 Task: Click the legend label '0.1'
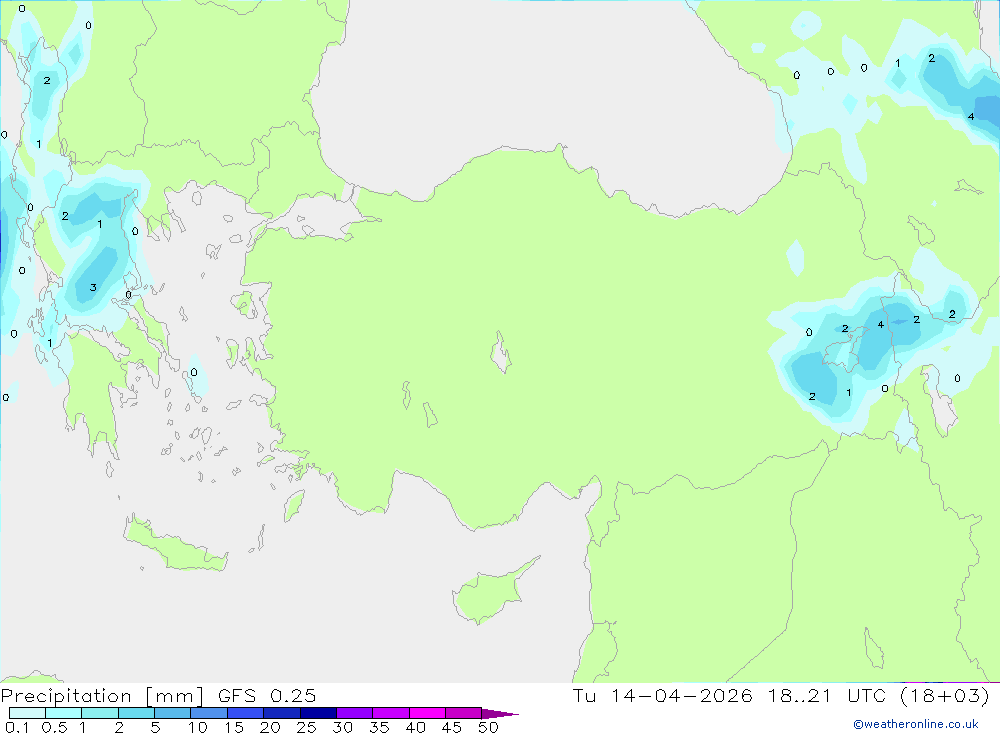(x=17, y=727)
